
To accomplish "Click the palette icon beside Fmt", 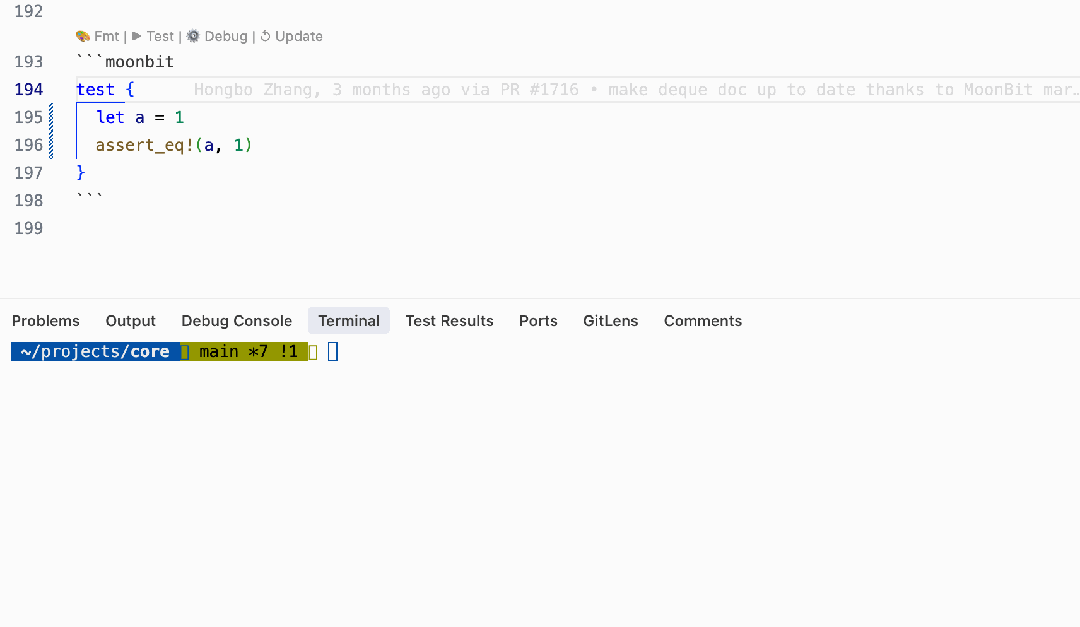I will tap(83, 37).
